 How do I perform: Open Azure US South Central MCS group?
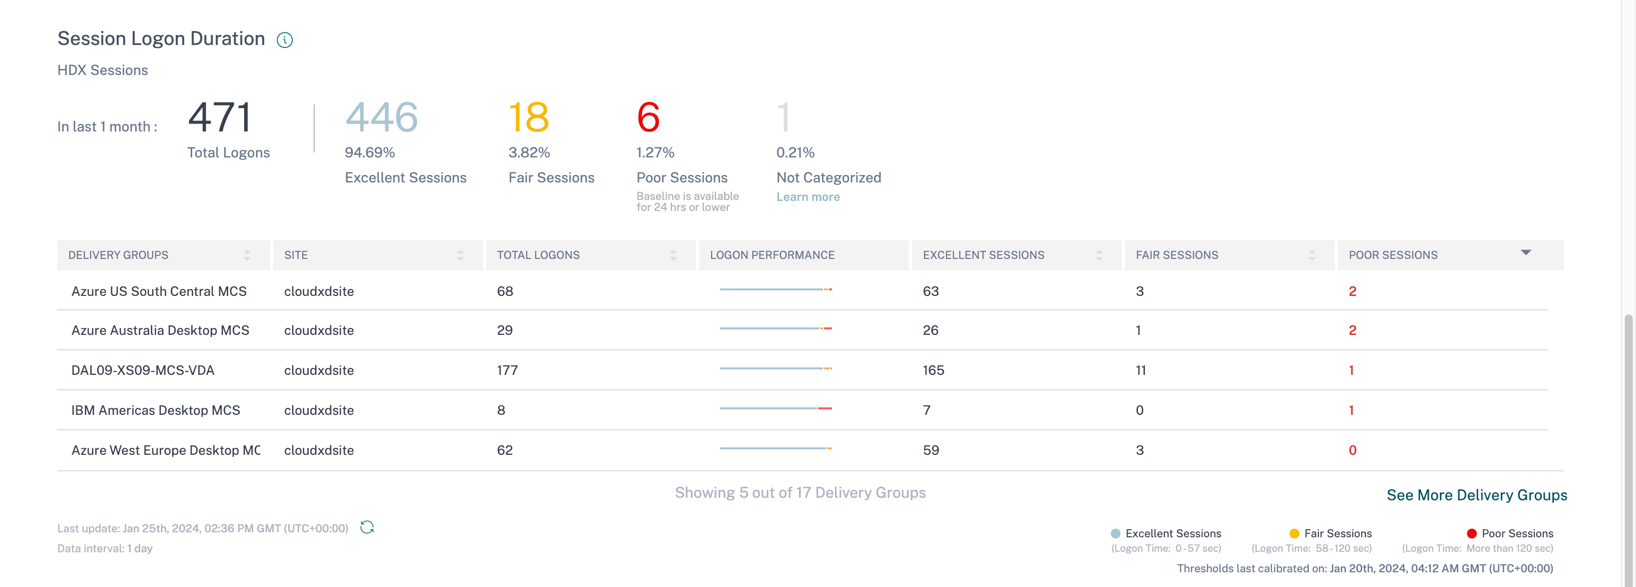point(159,292)
